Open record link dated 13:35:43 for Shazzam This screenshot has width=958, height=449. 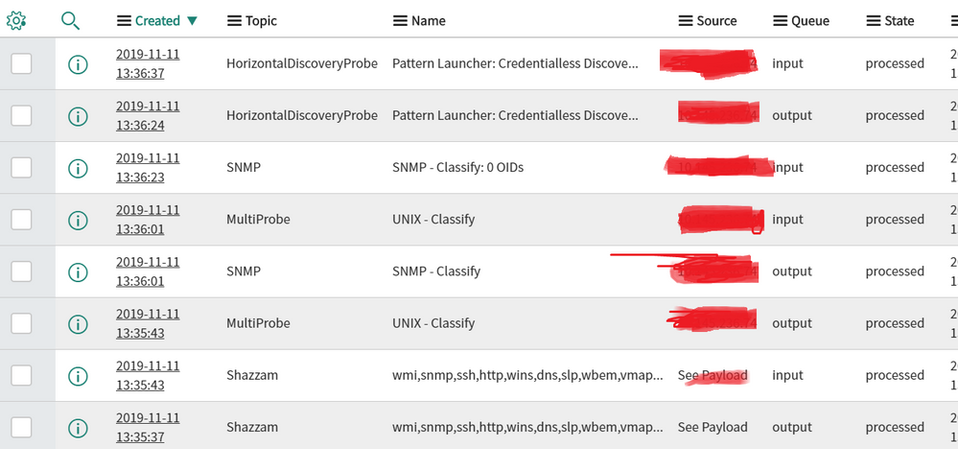coord(148,376)
